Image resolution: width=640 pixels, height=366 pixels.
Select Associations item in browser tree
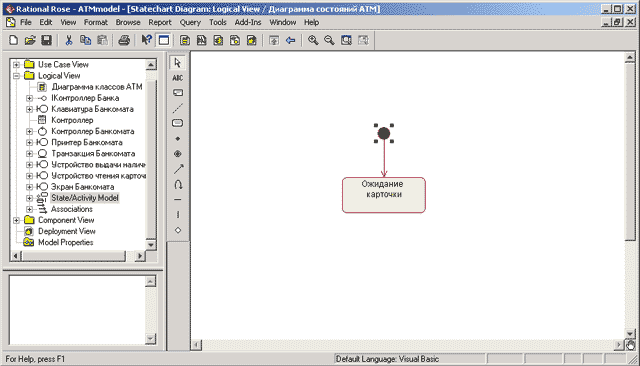(x=72, y=209)
